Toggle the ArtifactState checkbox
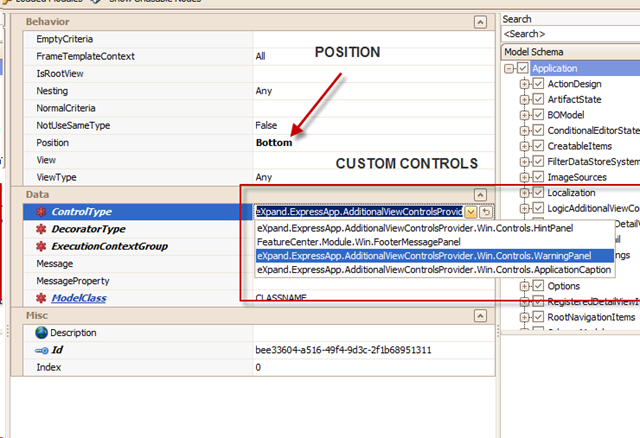This screenshot has width=640, height=438. [x=538, y=99]
